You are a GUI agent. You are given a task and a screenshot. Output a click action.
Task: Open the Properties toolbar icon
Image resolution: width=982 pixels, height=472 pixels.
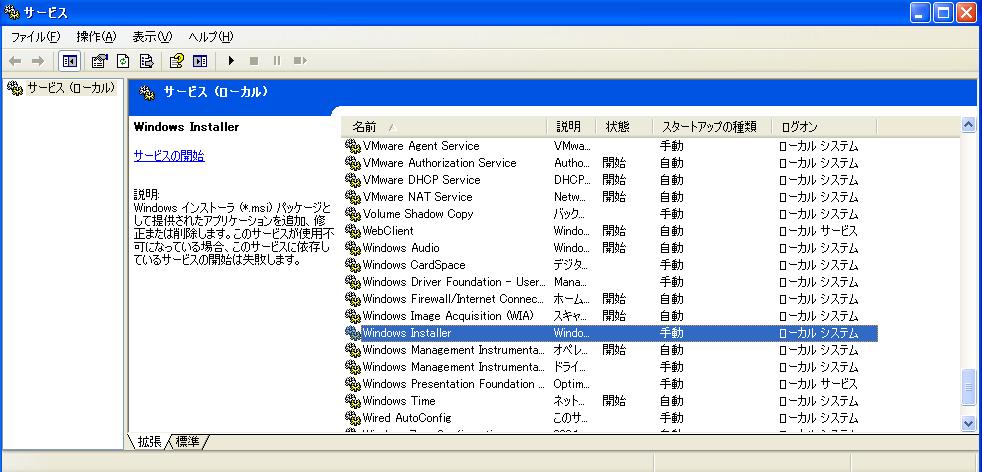100,61
